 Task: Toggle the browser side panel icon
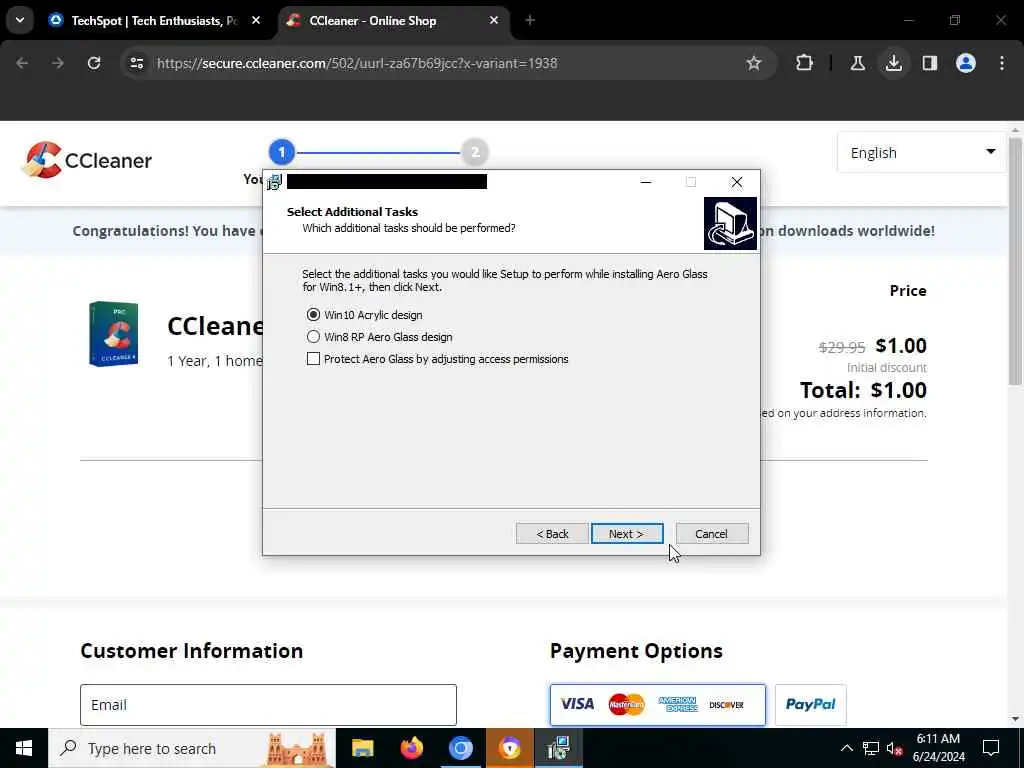[930, 63]
